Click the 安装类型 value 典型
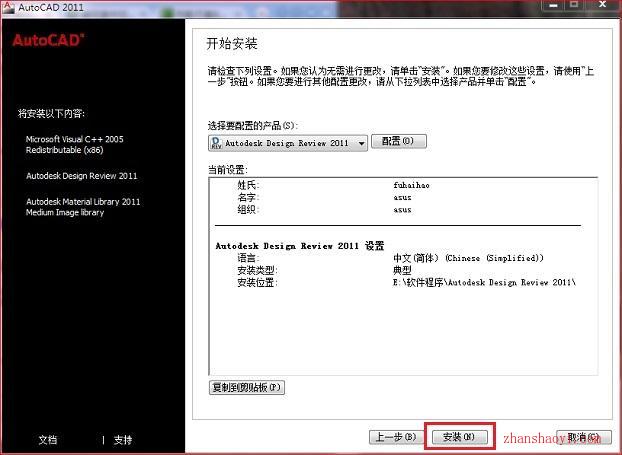 tap(402, 271)
